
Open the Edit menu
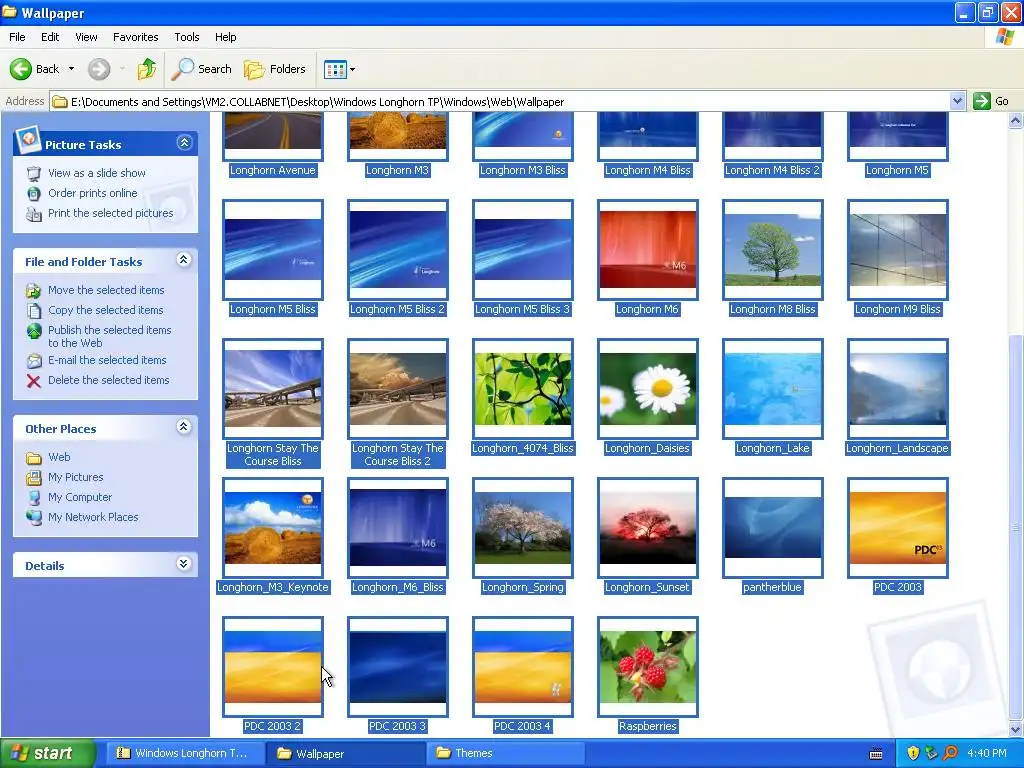50,37
